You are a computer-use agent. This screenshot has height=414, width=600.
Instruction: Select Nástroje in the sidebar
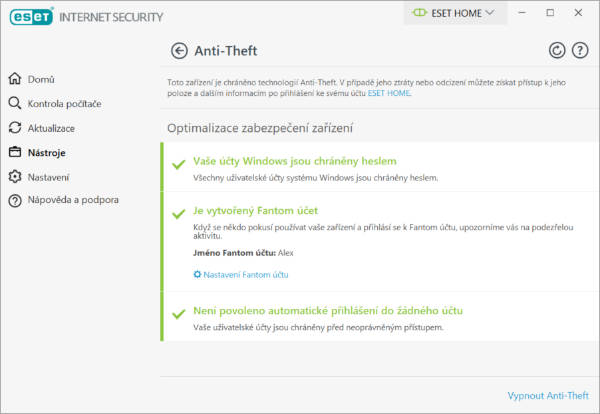click(47, 153)
